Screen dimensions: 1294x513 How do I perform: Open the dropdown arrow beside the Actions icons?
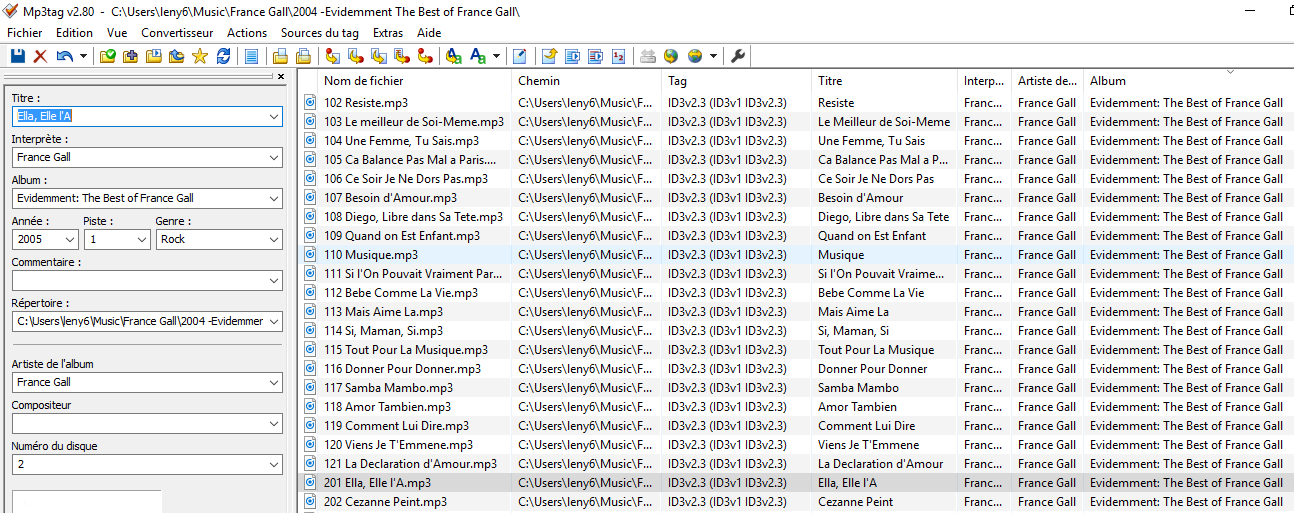(x=497, y=56)
